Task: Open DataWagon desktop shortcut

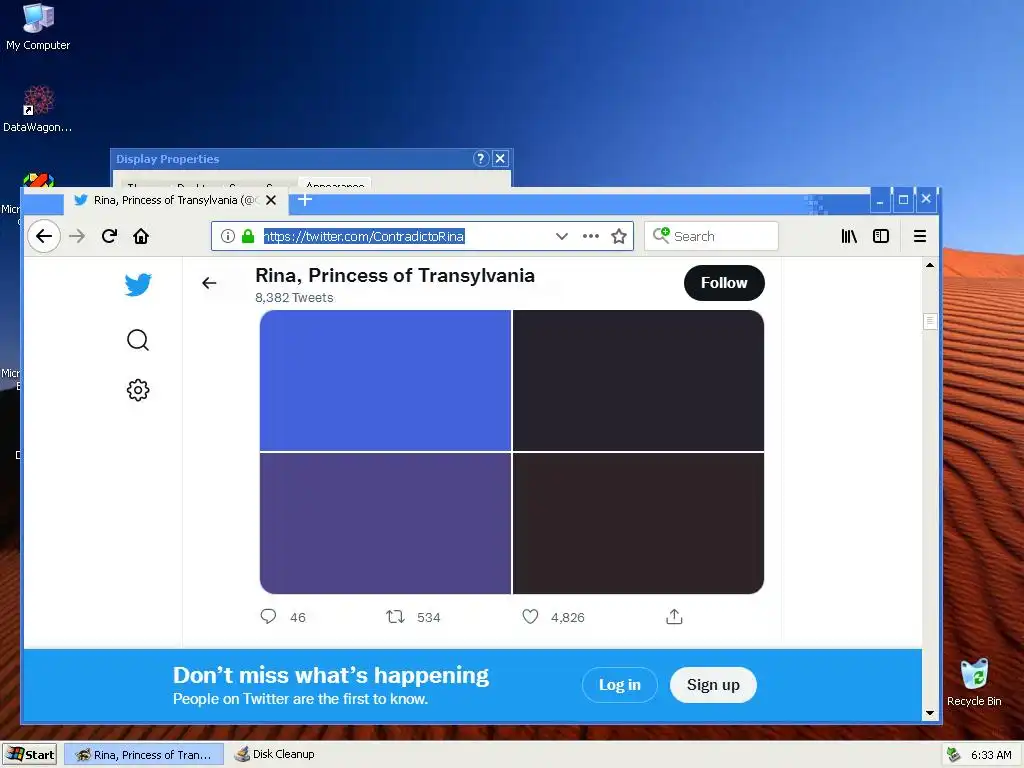Action: tap(38, 109)
